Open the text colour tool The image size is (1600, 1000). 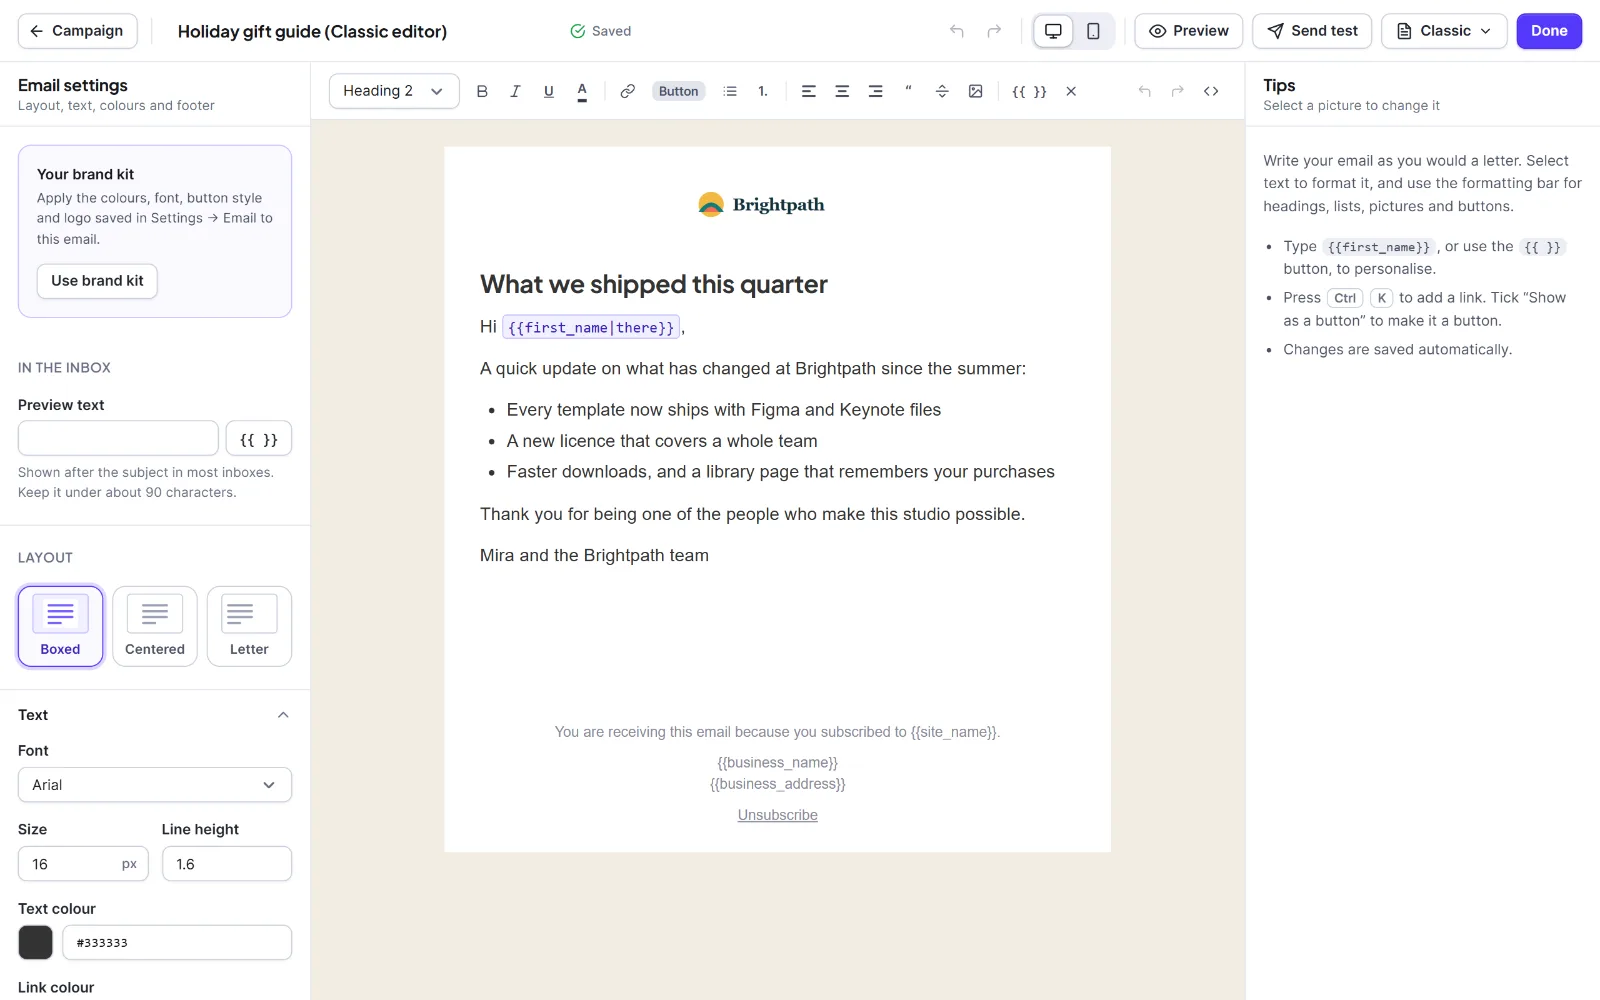pyautogui.click(x=582, y=91)
